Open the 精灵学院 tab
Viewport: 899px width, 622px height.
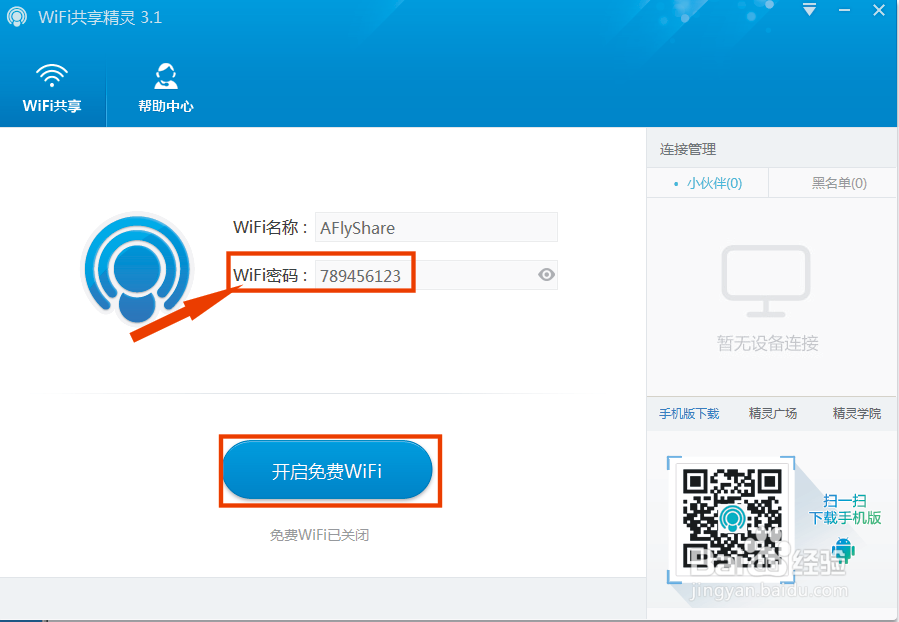point(857,413)
